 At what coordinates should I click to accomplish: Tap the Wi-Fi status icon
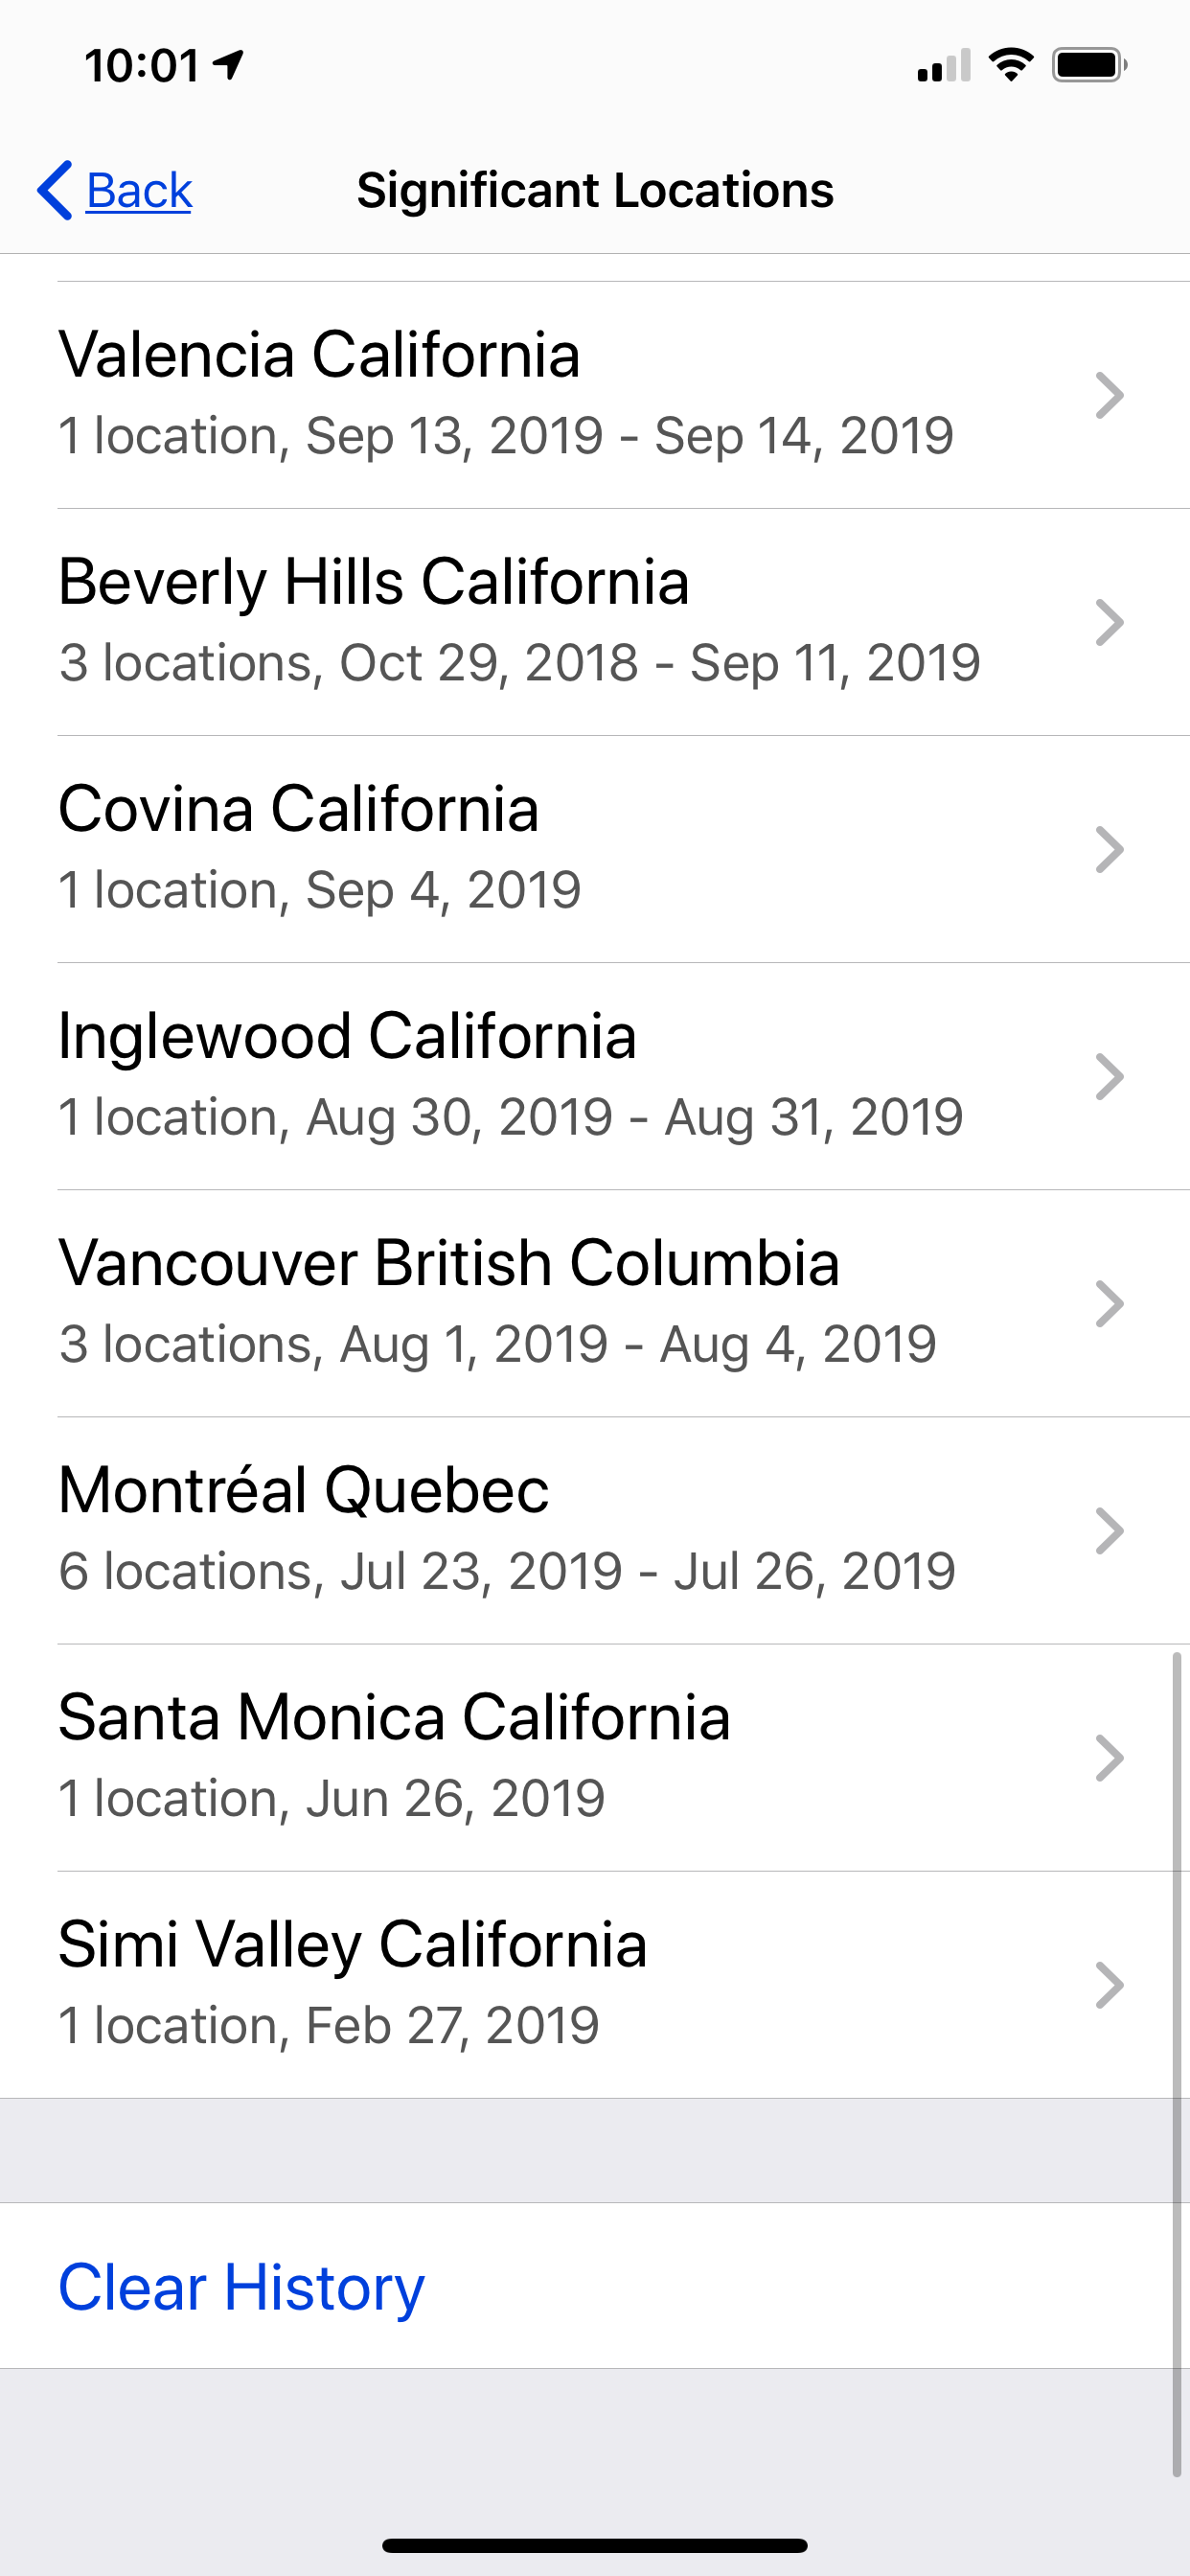pyautogui.click(x=1010, y=65)
